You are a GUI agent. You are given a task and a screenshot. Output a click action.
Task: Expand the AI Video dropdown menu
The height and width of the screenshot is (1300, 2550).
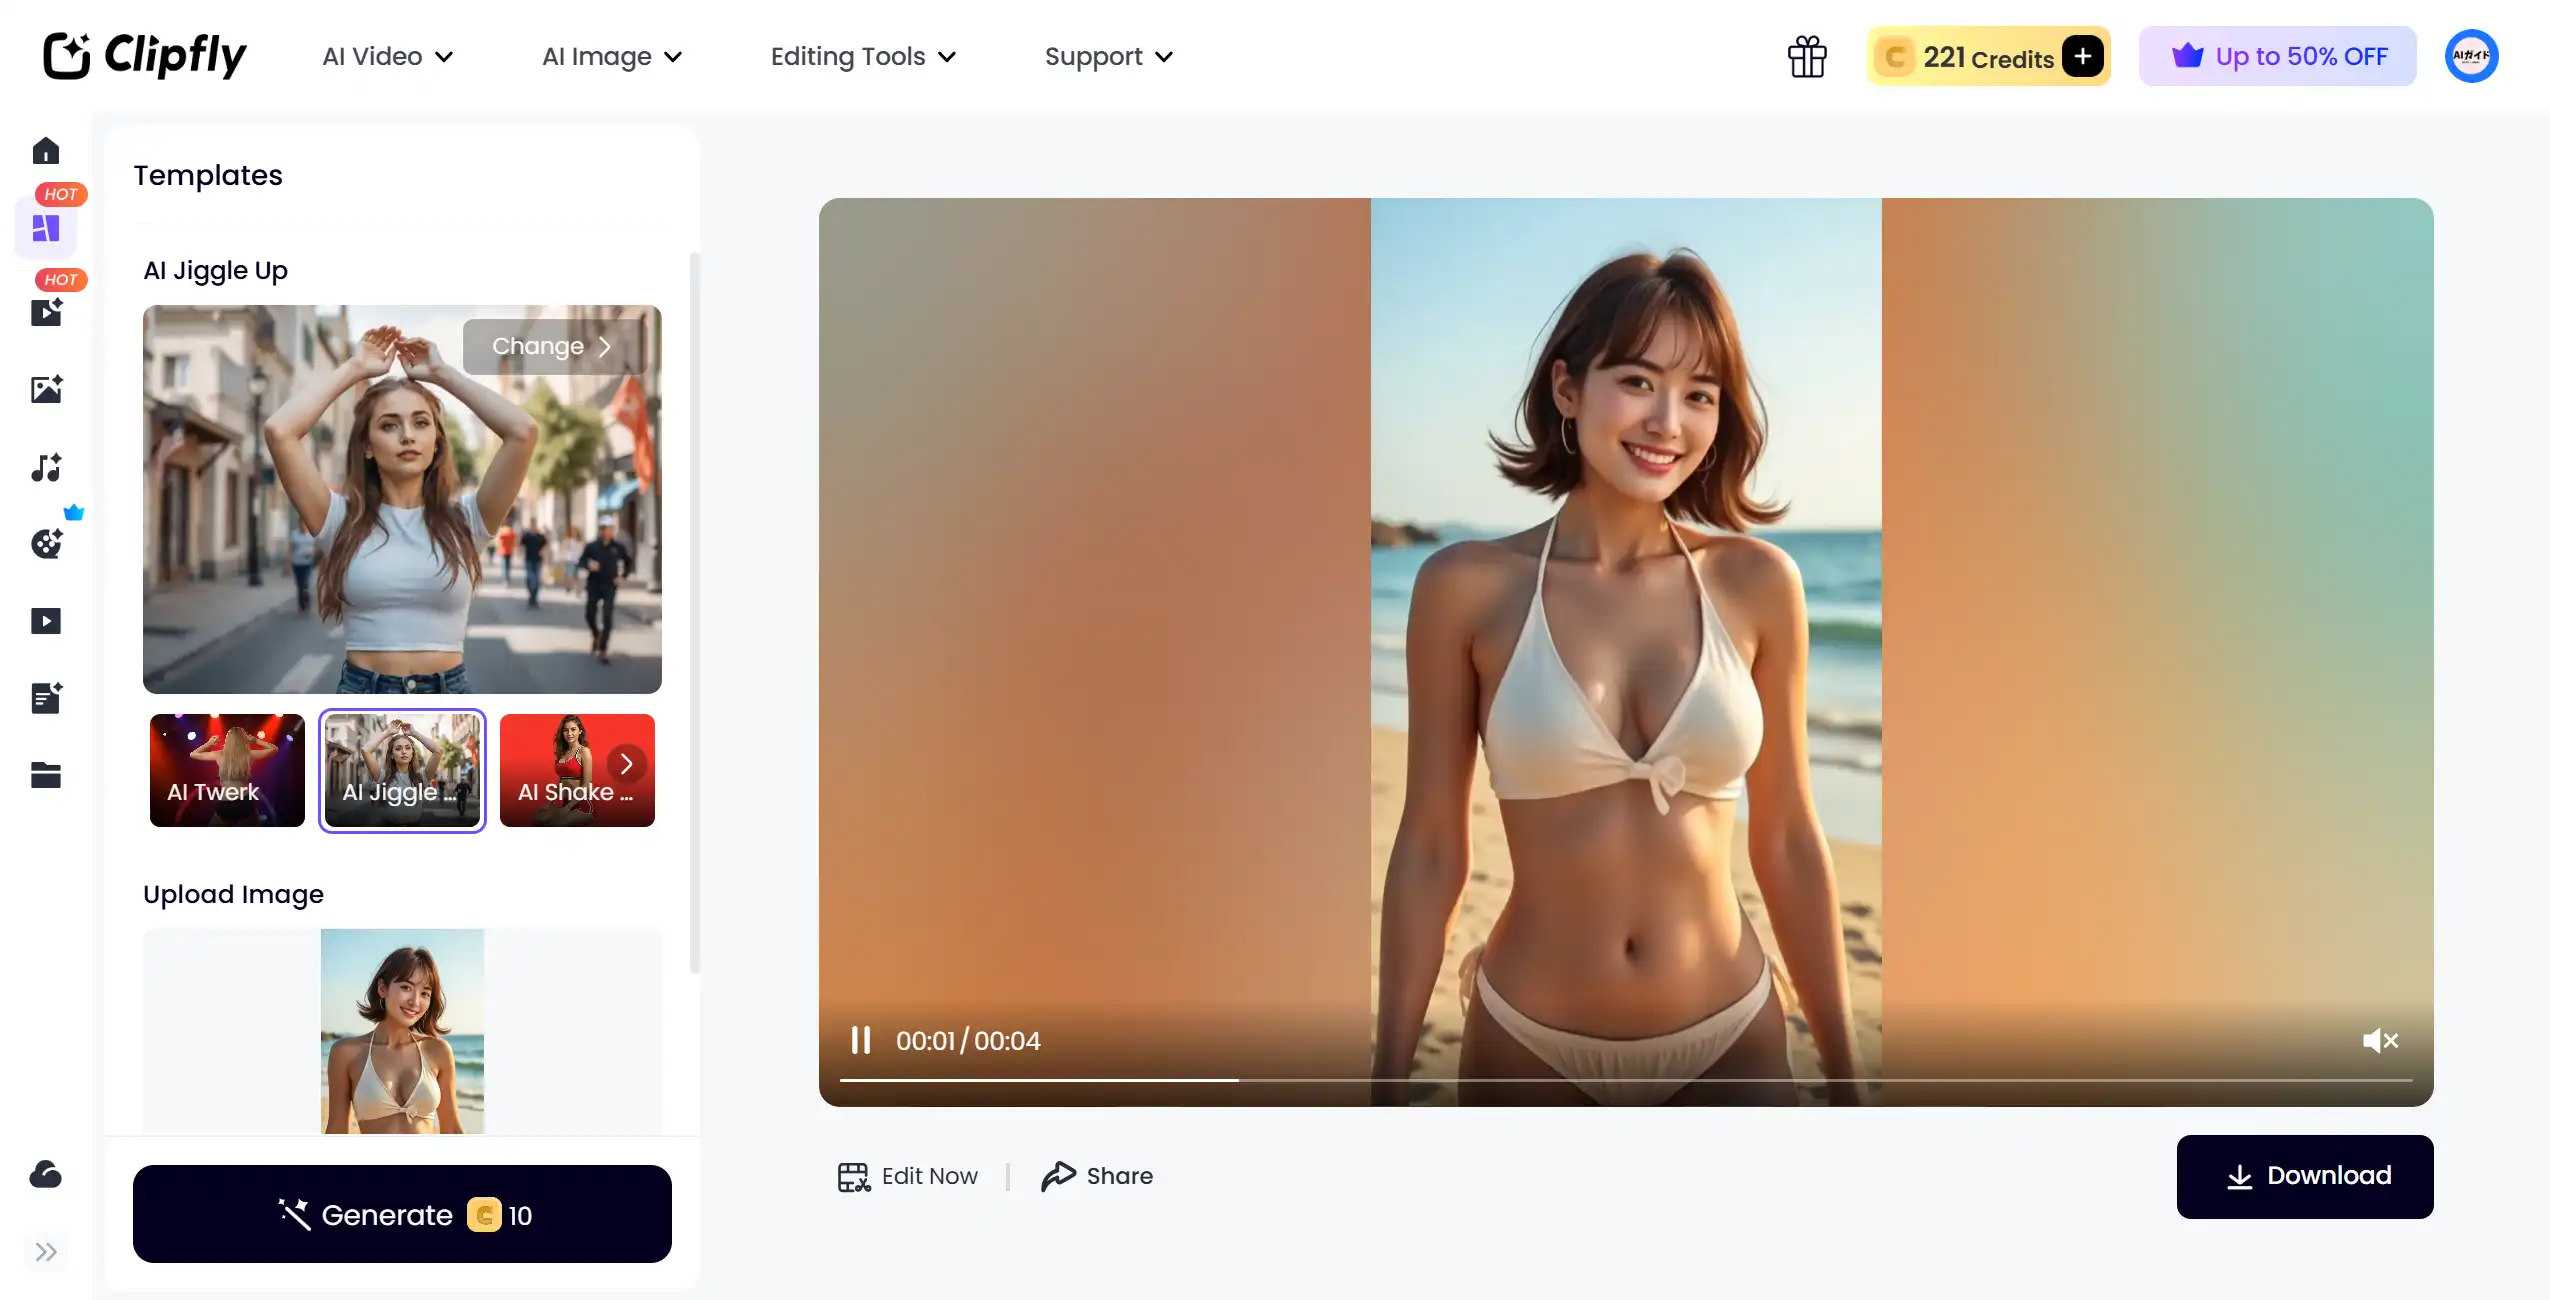tap(388, 57)
